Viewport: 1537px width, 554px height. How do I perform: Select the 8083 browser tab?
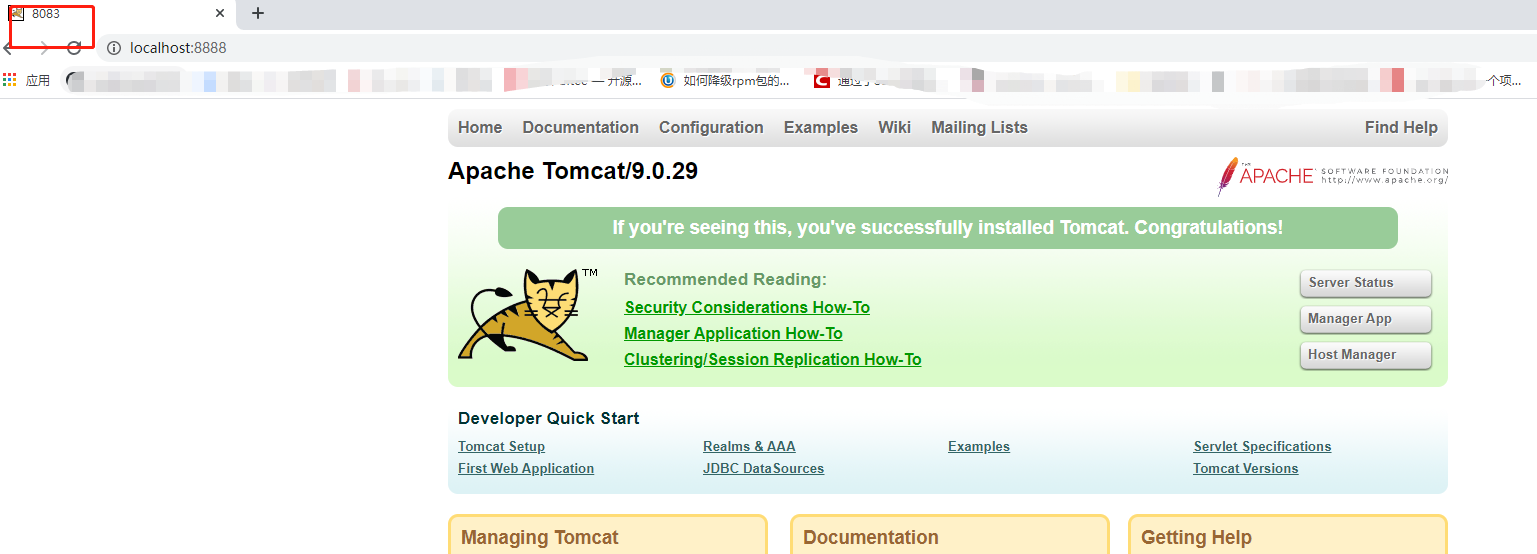click(118, 14)
